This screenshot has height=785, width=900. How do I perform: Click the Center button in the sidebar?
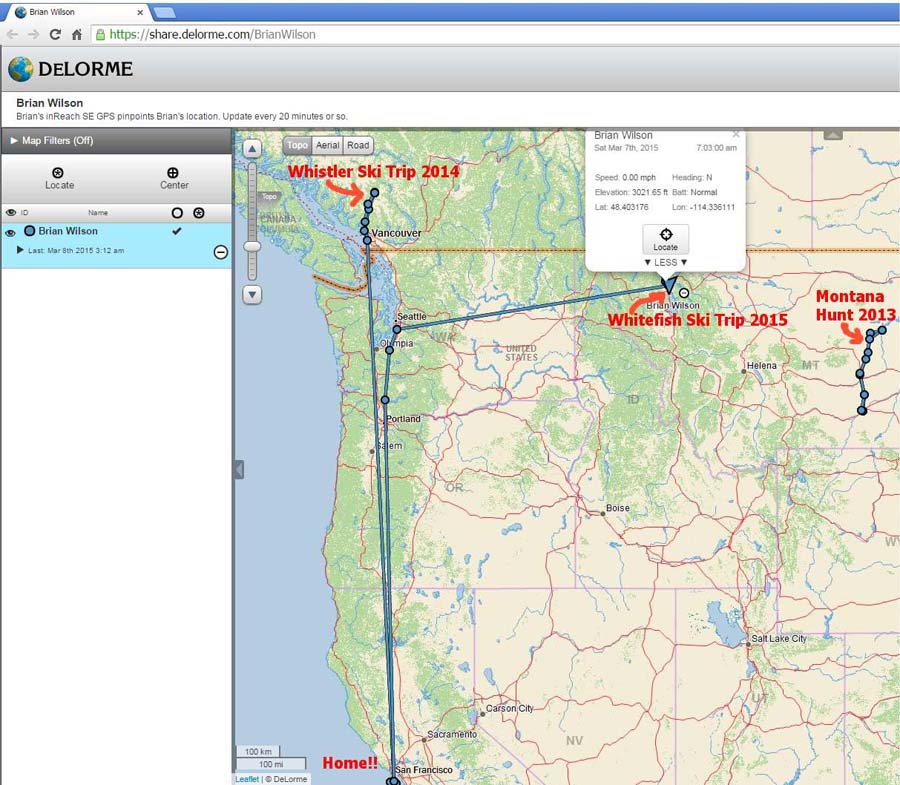[x=173, y=178]
